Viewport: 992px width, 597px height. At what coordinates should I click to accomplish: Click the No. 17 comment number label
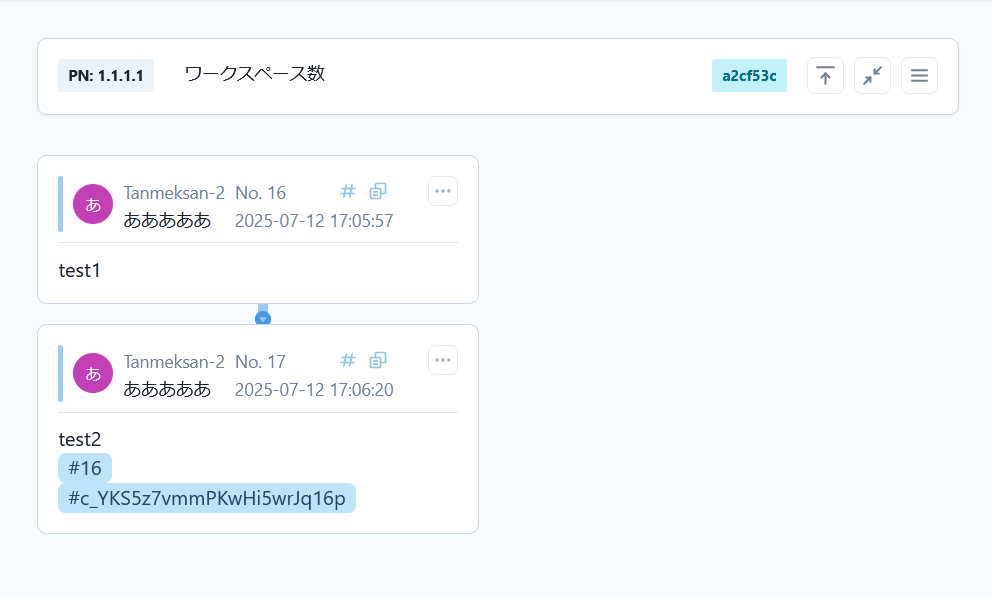coord(260,361)
